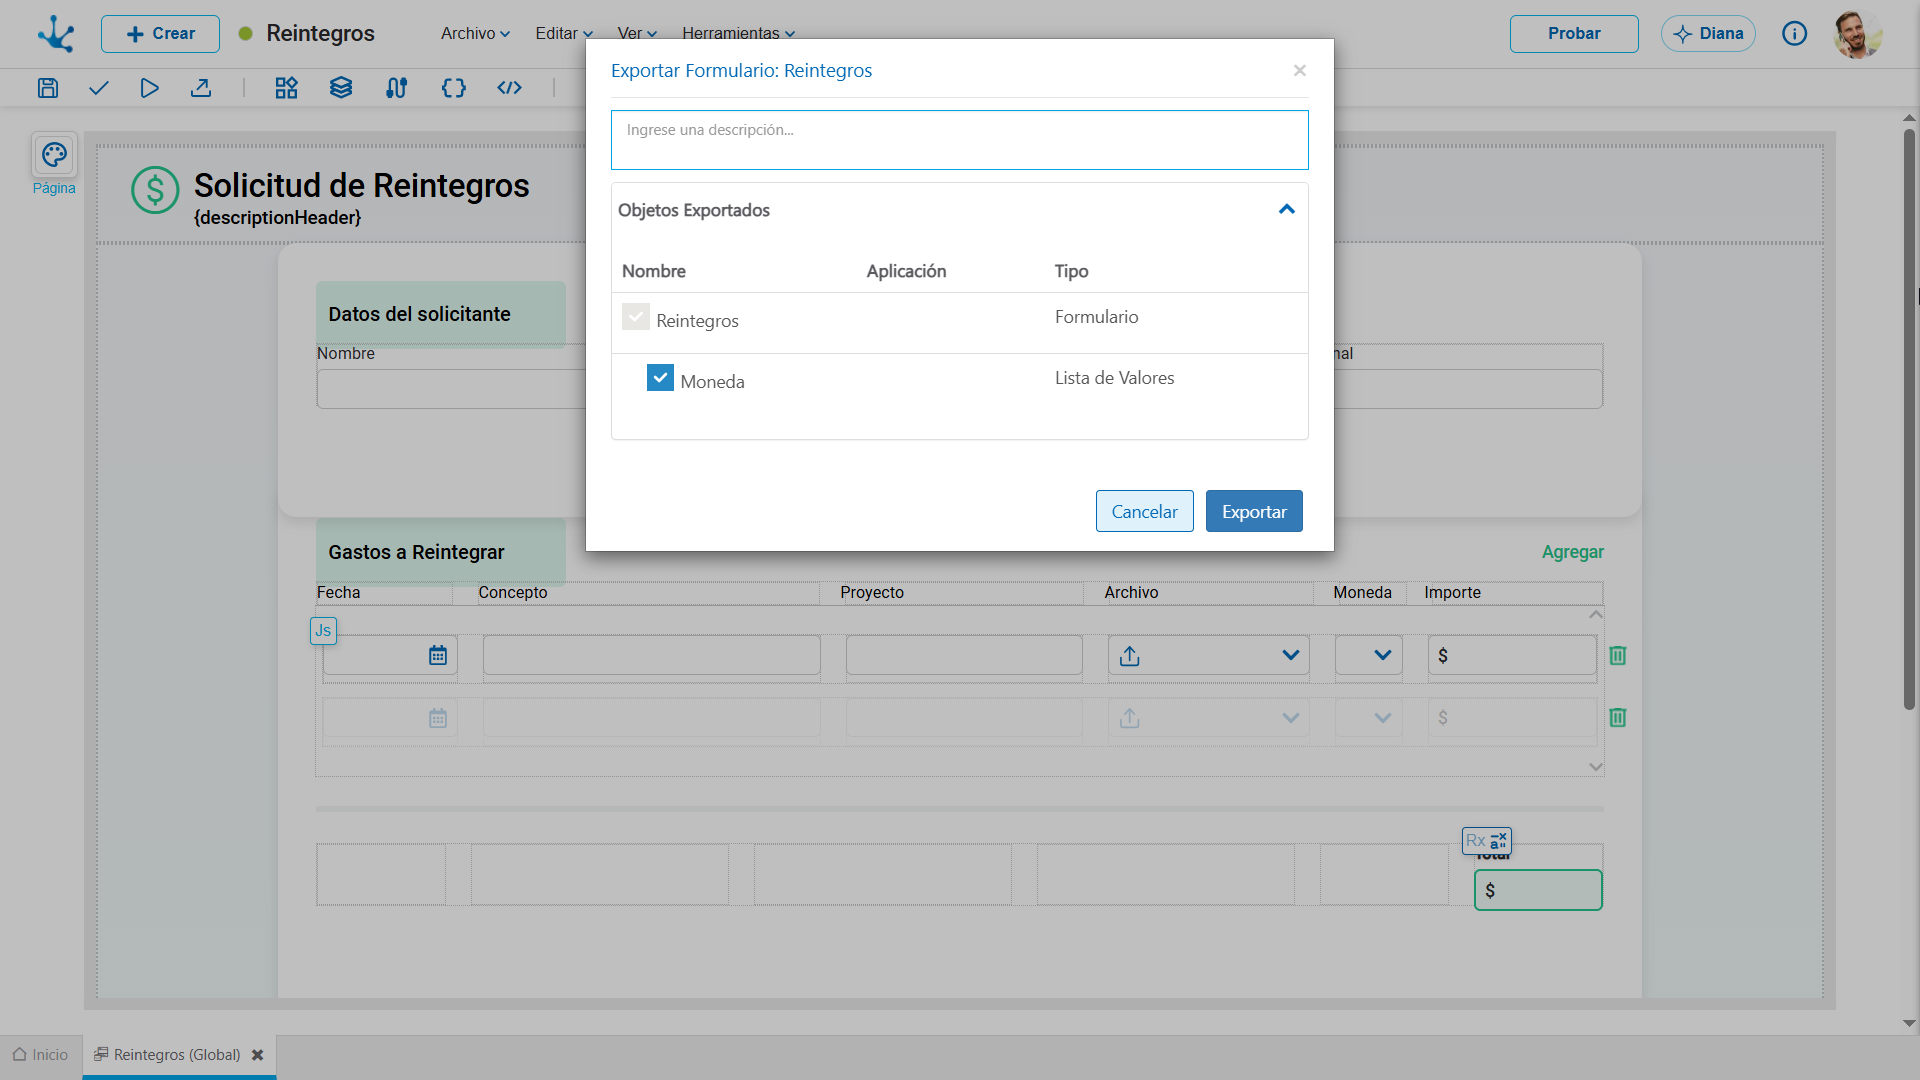Open the Ver menu
Viewport: 1920px width, 1080px height.
(637, 34)
